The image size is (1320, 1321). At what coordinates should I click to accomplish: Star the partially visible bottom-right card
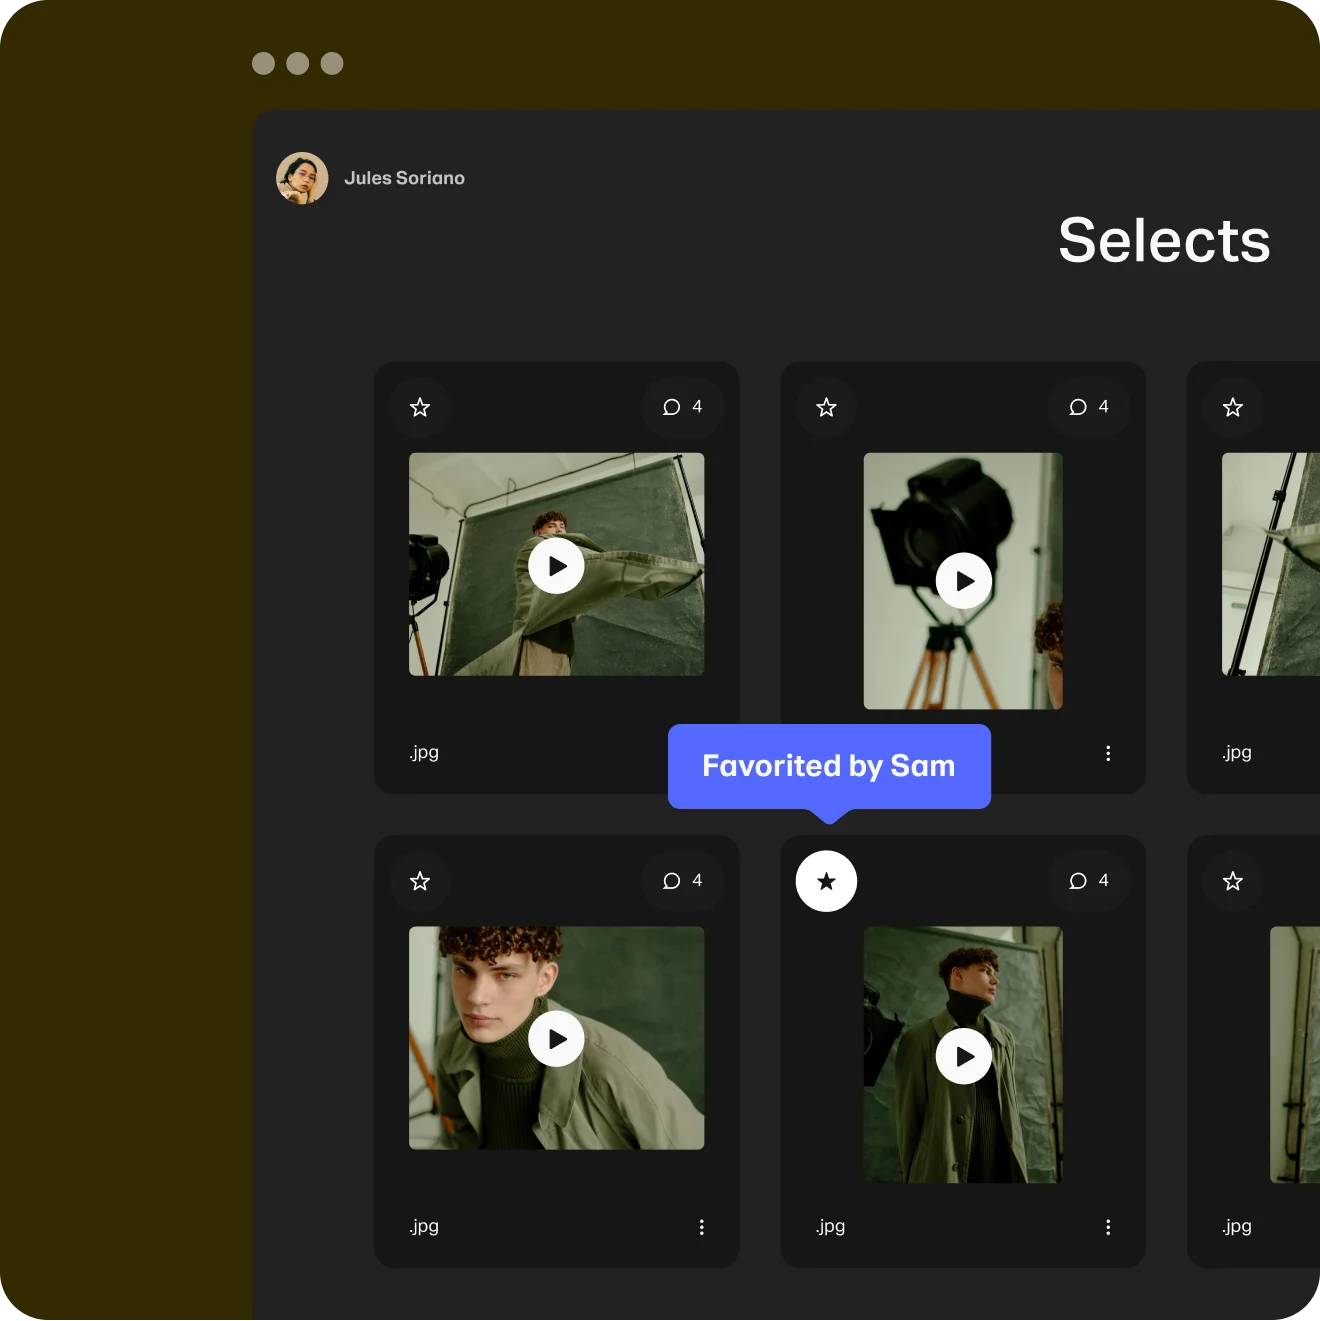pos(1232,881)
